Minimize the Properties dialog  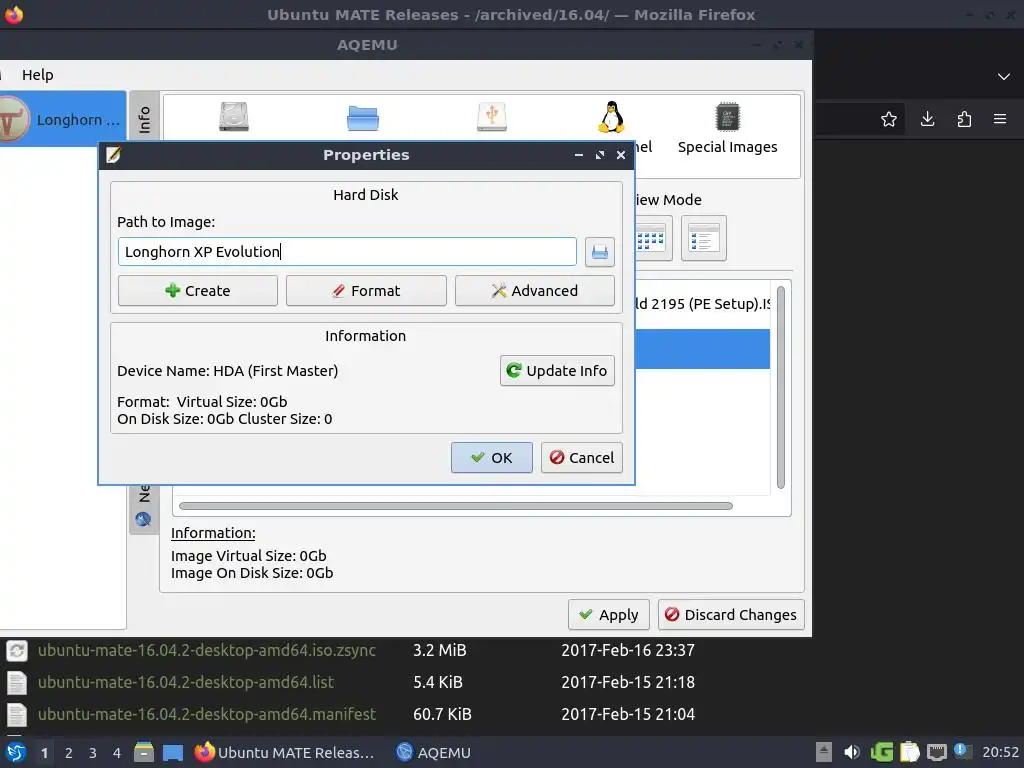pos(579,155)
